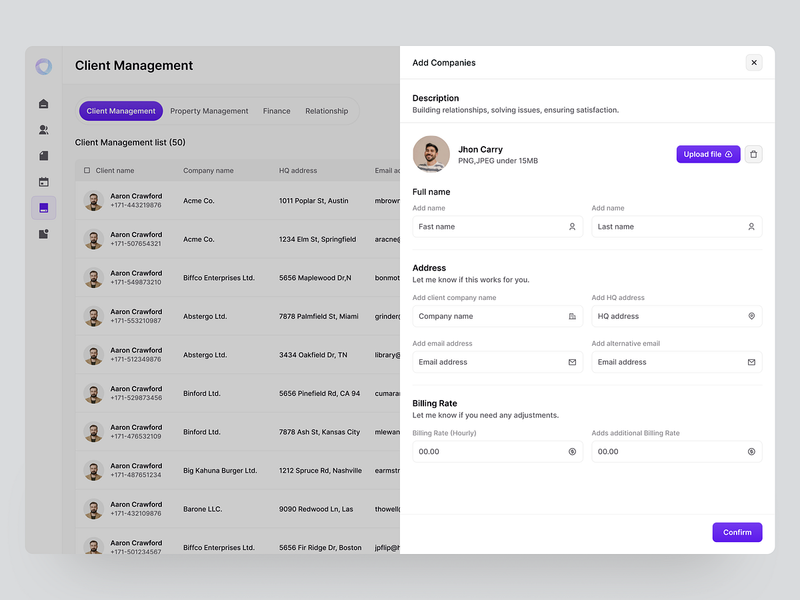Viewport: 800px width, 600px height.
Task: Click the person icon in the Last name field
Action: [x=751, y=227]
